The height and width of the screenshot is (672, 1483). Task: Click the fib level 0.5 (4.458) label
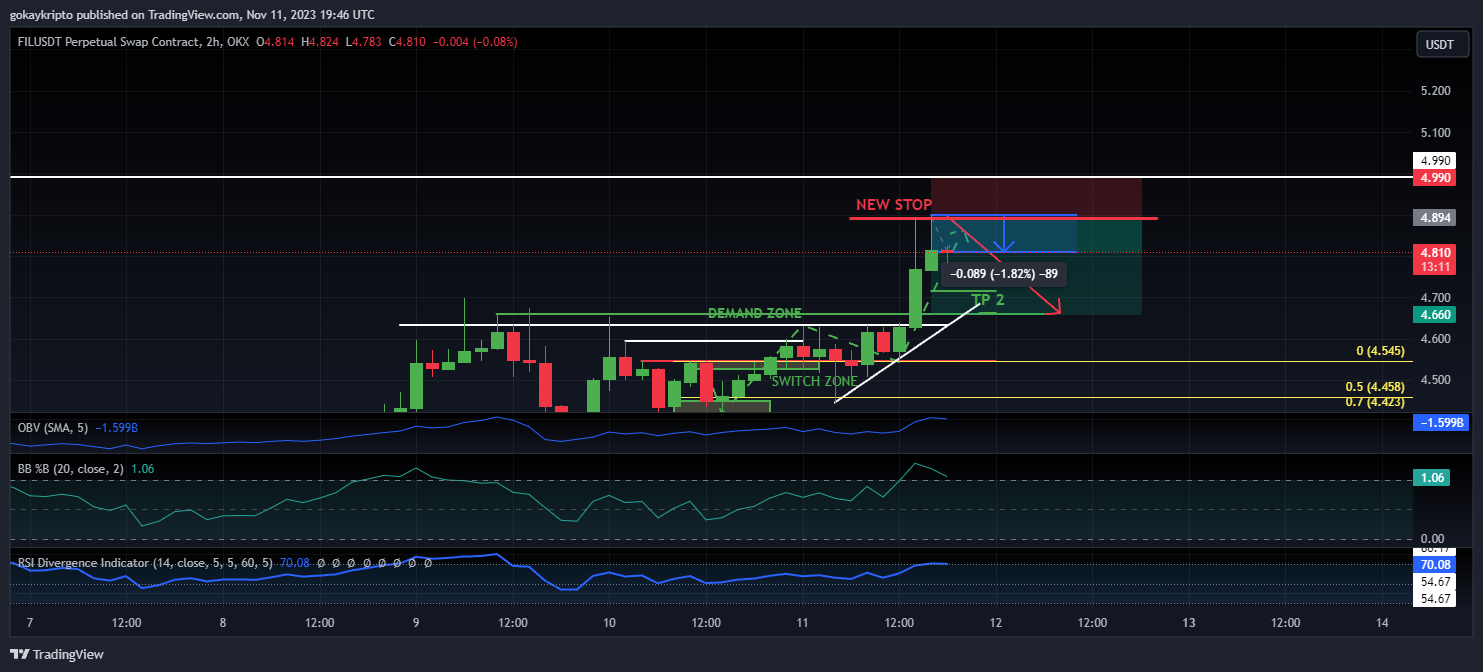(1375, 387)
